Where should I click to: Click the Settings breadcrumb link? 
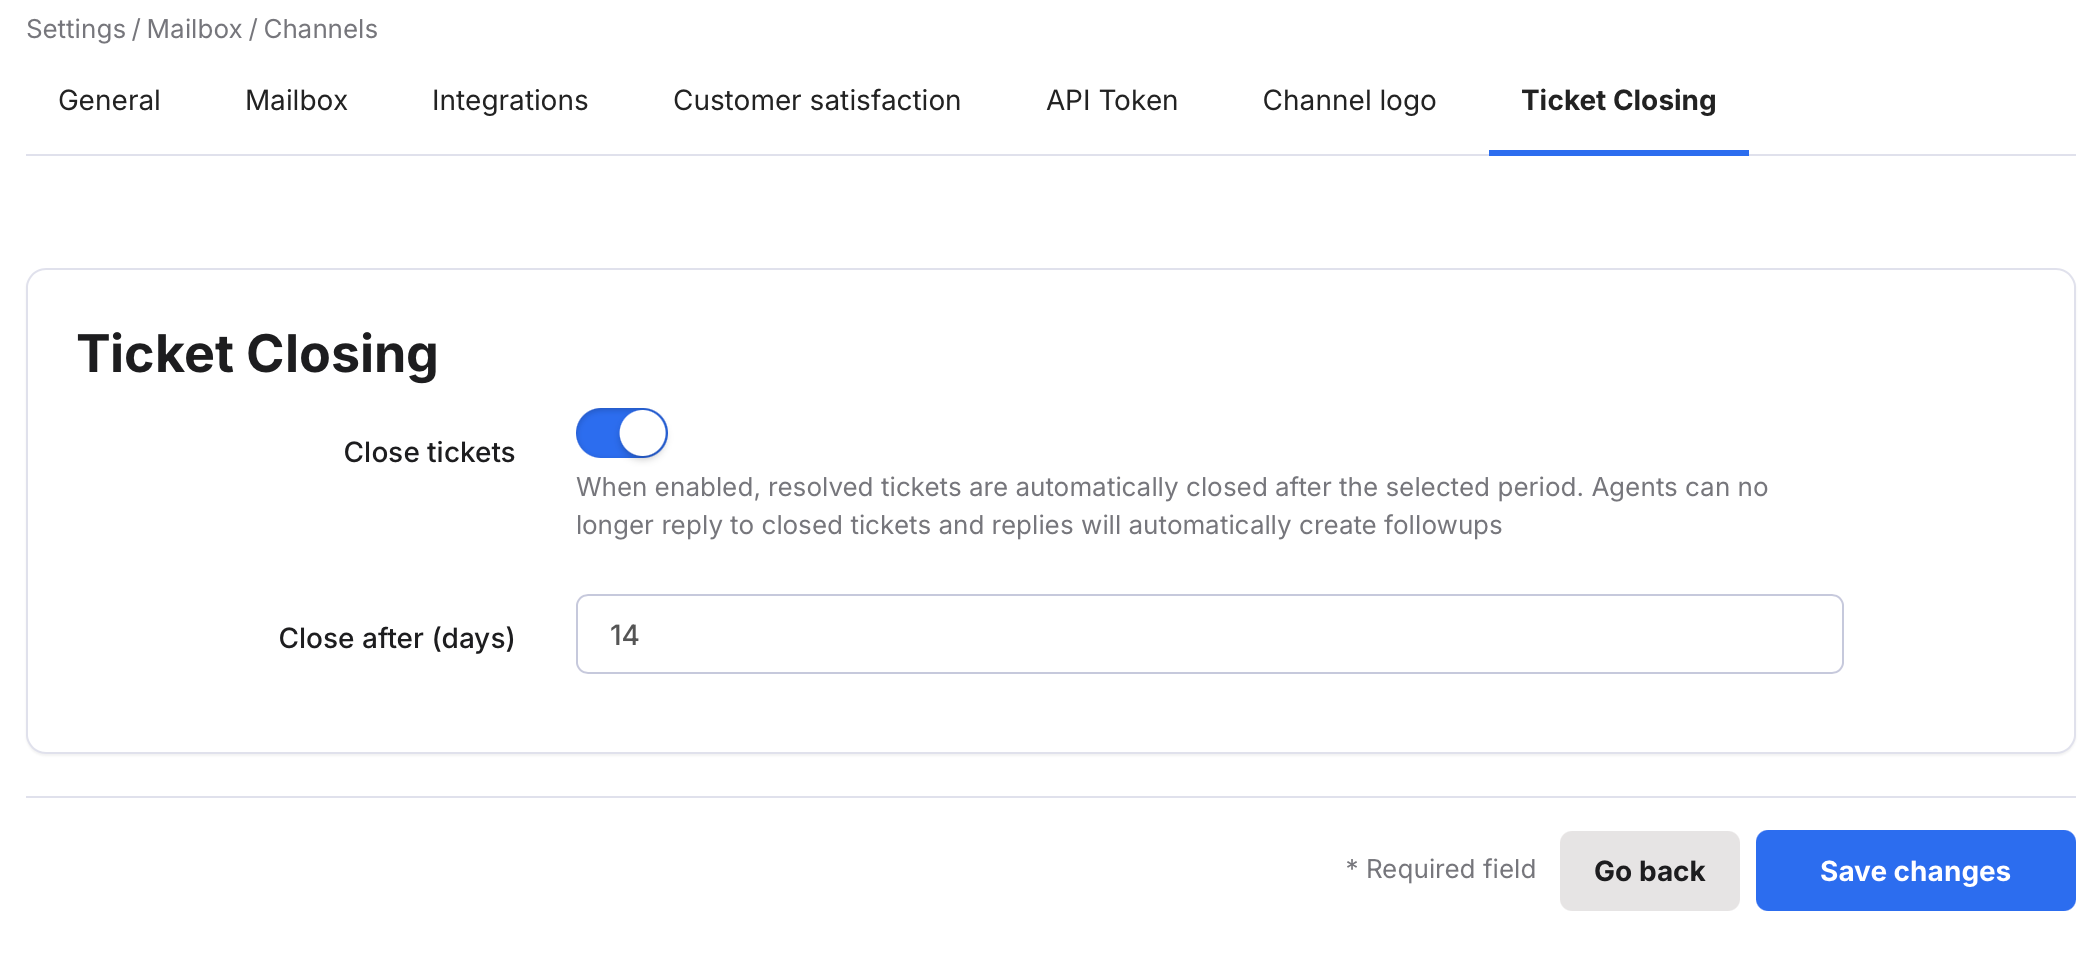click(x=76, y=29)
